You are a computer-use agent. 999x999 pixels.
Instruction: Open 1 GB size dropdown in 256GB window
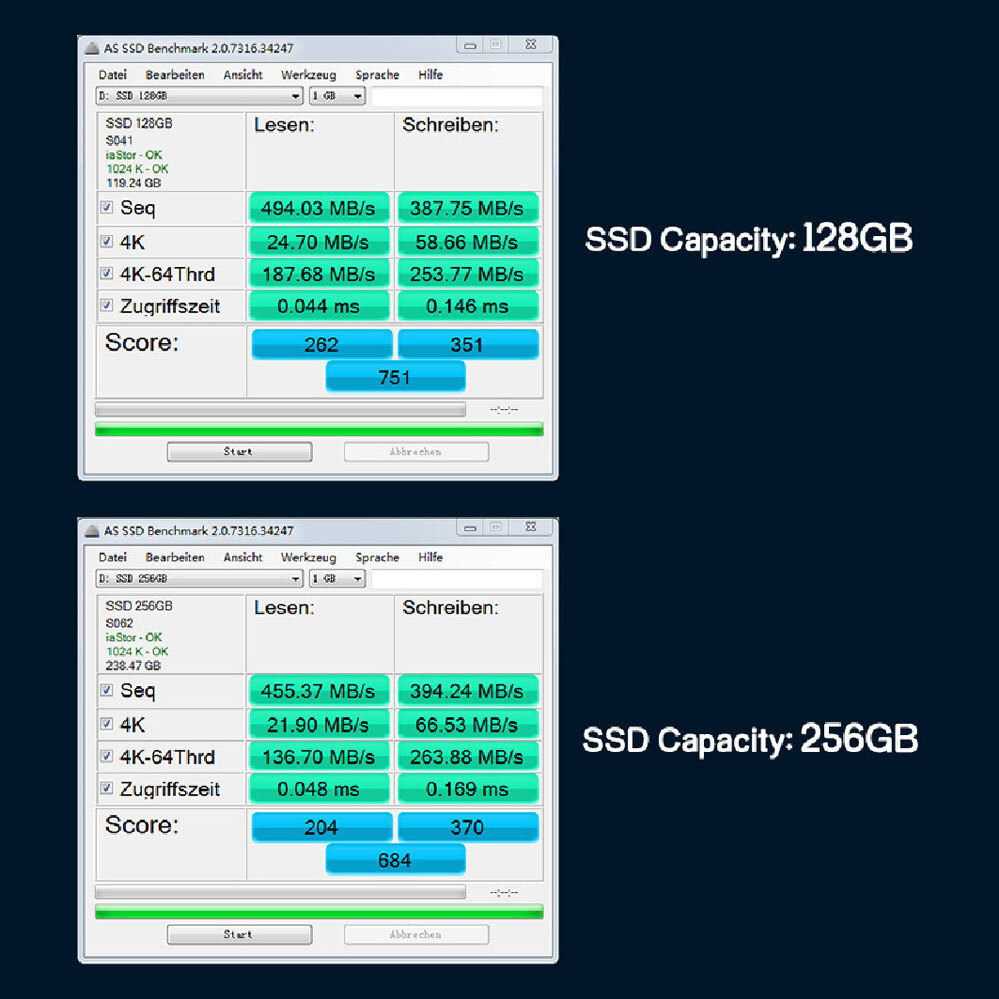[x=337, y=579]
